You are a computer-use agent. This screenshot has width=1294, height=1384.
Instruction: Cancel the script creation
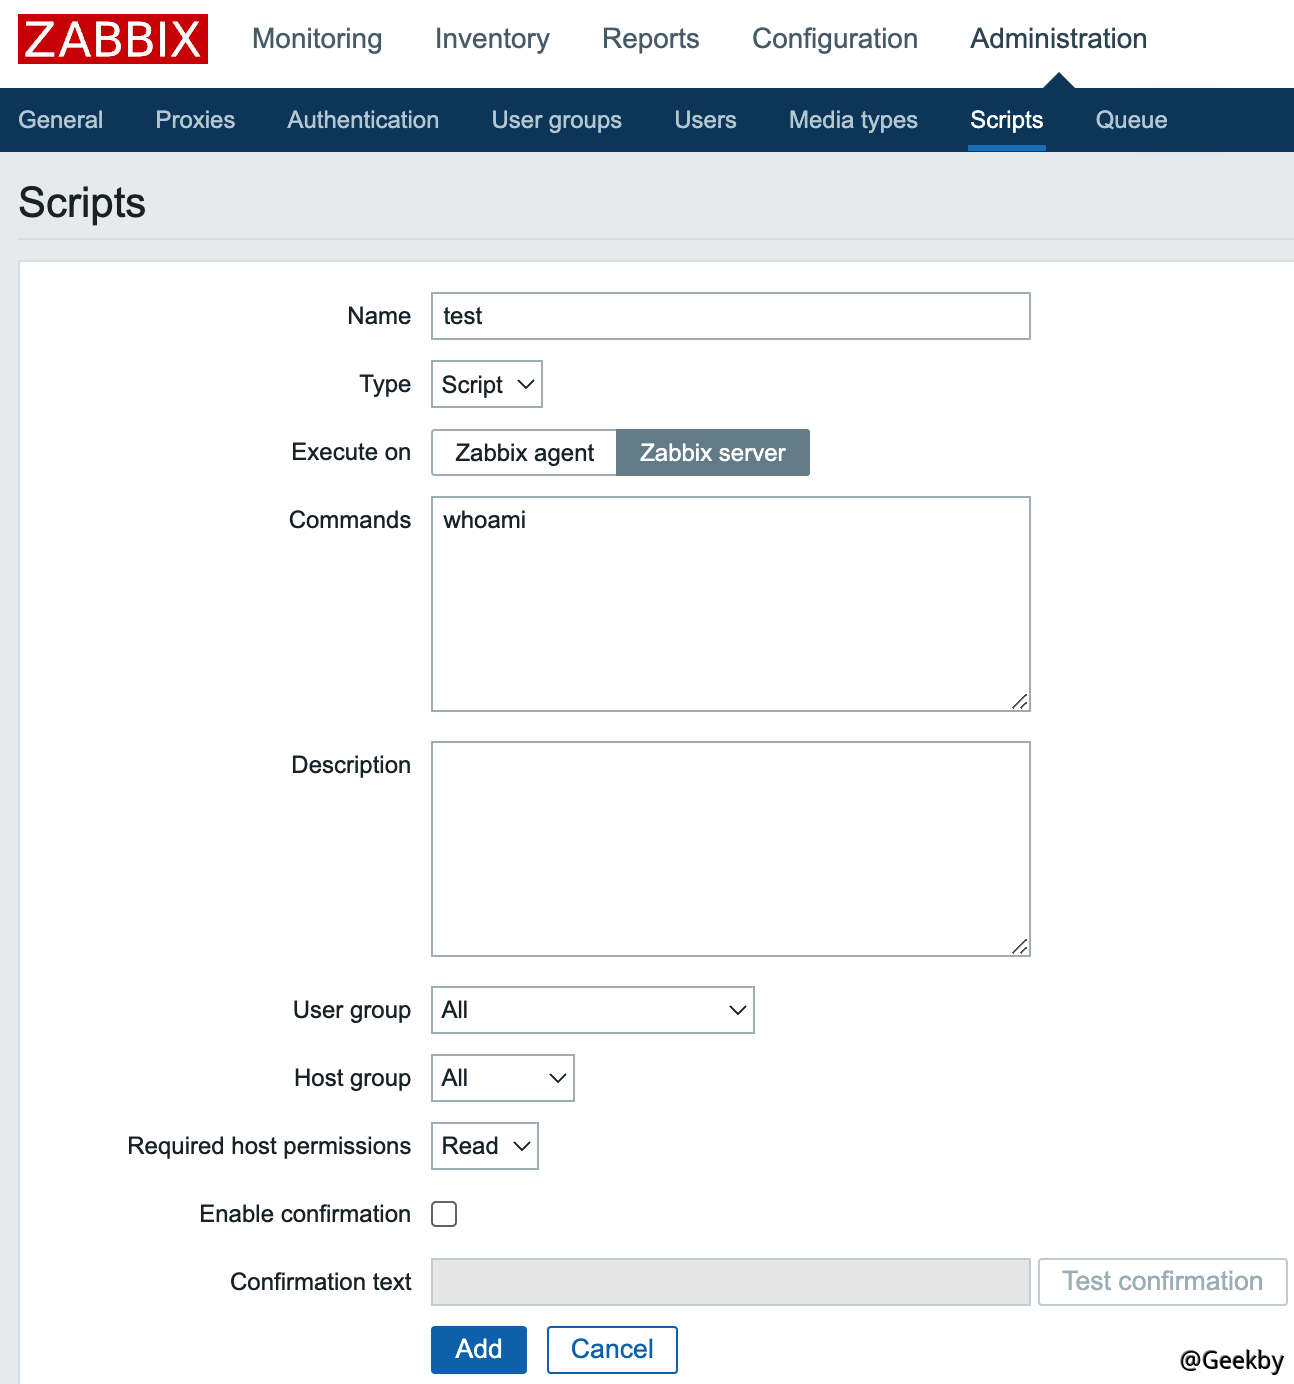(x=611, y=1350)
